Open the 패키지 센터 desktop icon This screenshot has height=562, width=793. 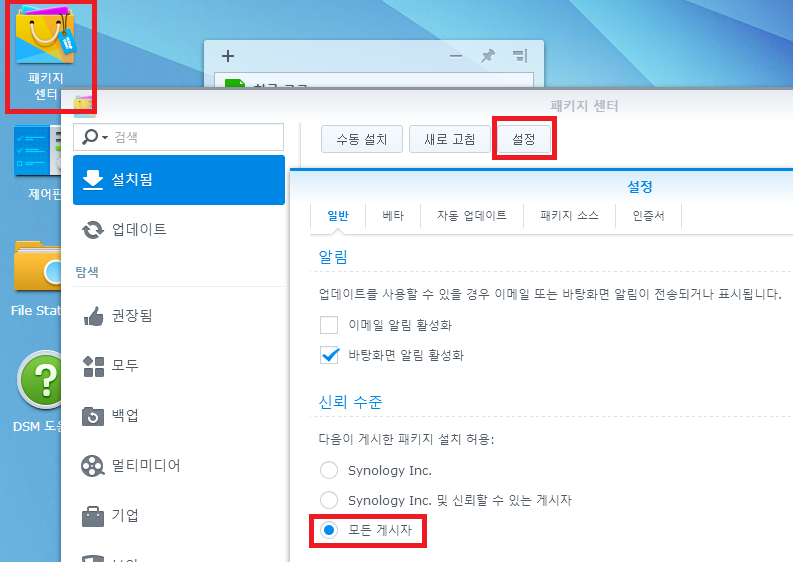48,40
